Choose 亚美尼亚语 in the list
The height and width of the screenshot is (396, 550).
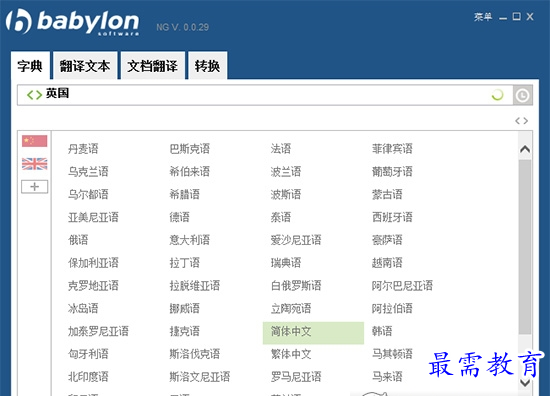(93, 217)
